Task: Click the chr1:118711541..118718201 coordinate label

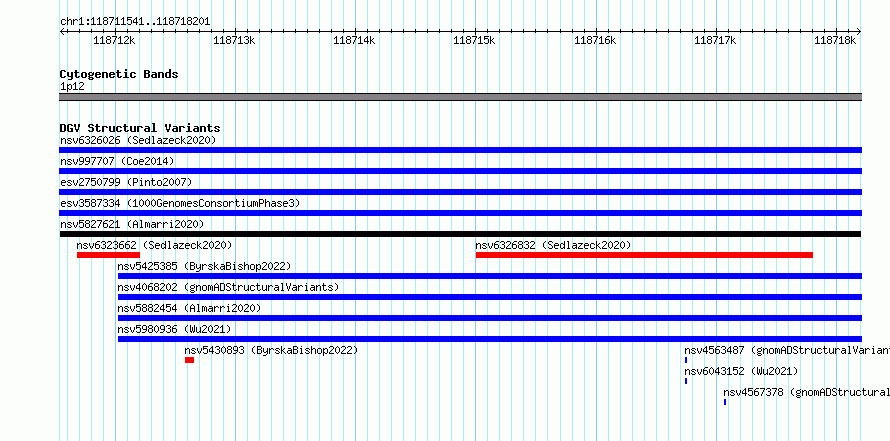Action: pos(135,22)
